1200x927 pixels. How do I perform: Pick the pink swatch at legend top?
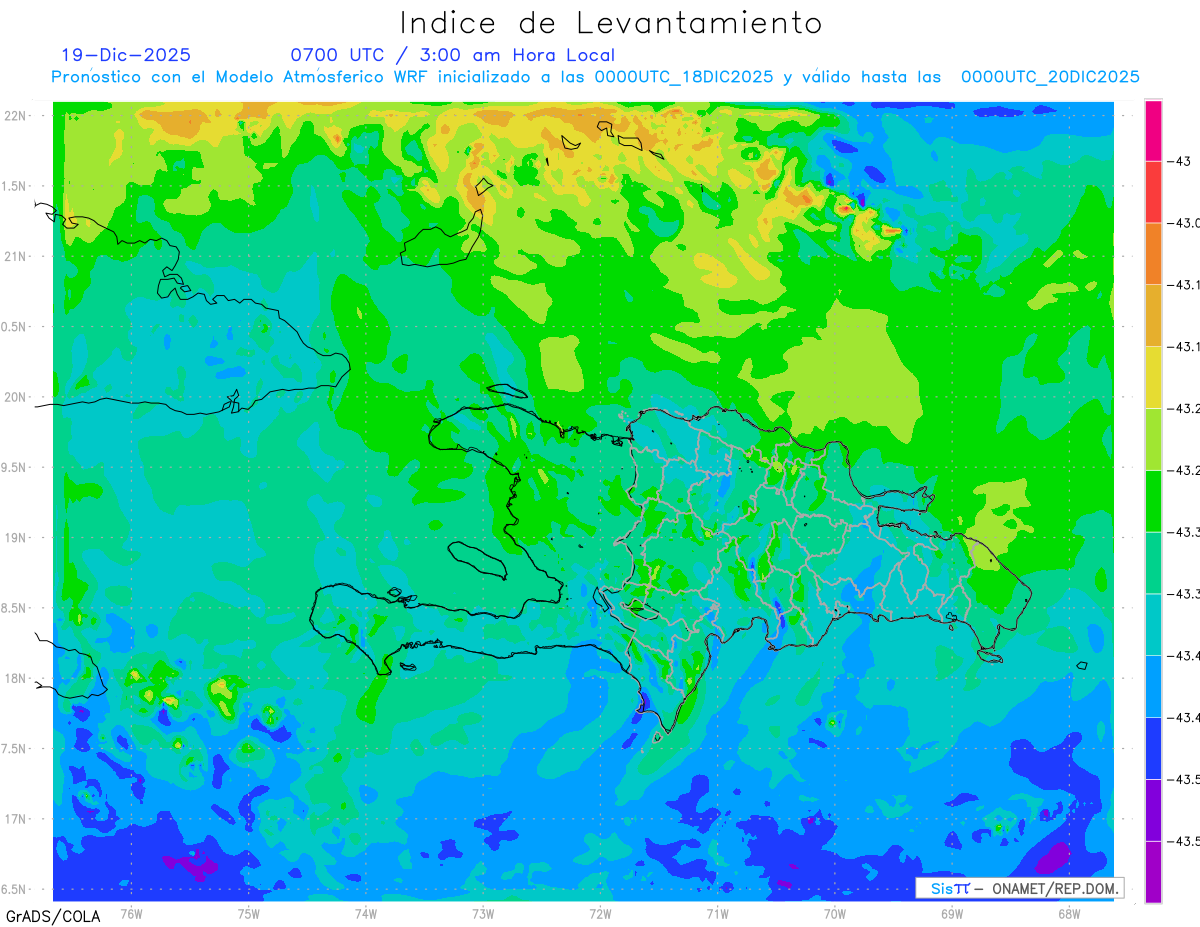tap(1153, 130)
